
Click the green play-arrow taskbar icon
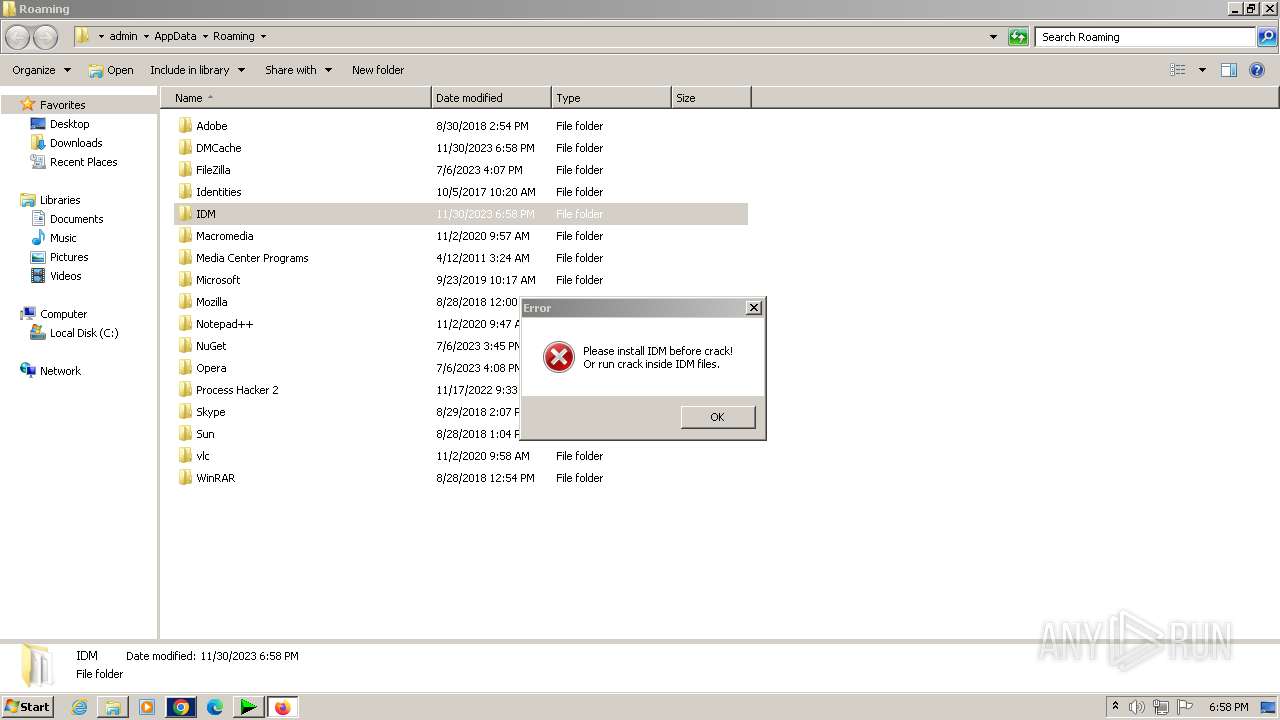(x=248, y=707)
